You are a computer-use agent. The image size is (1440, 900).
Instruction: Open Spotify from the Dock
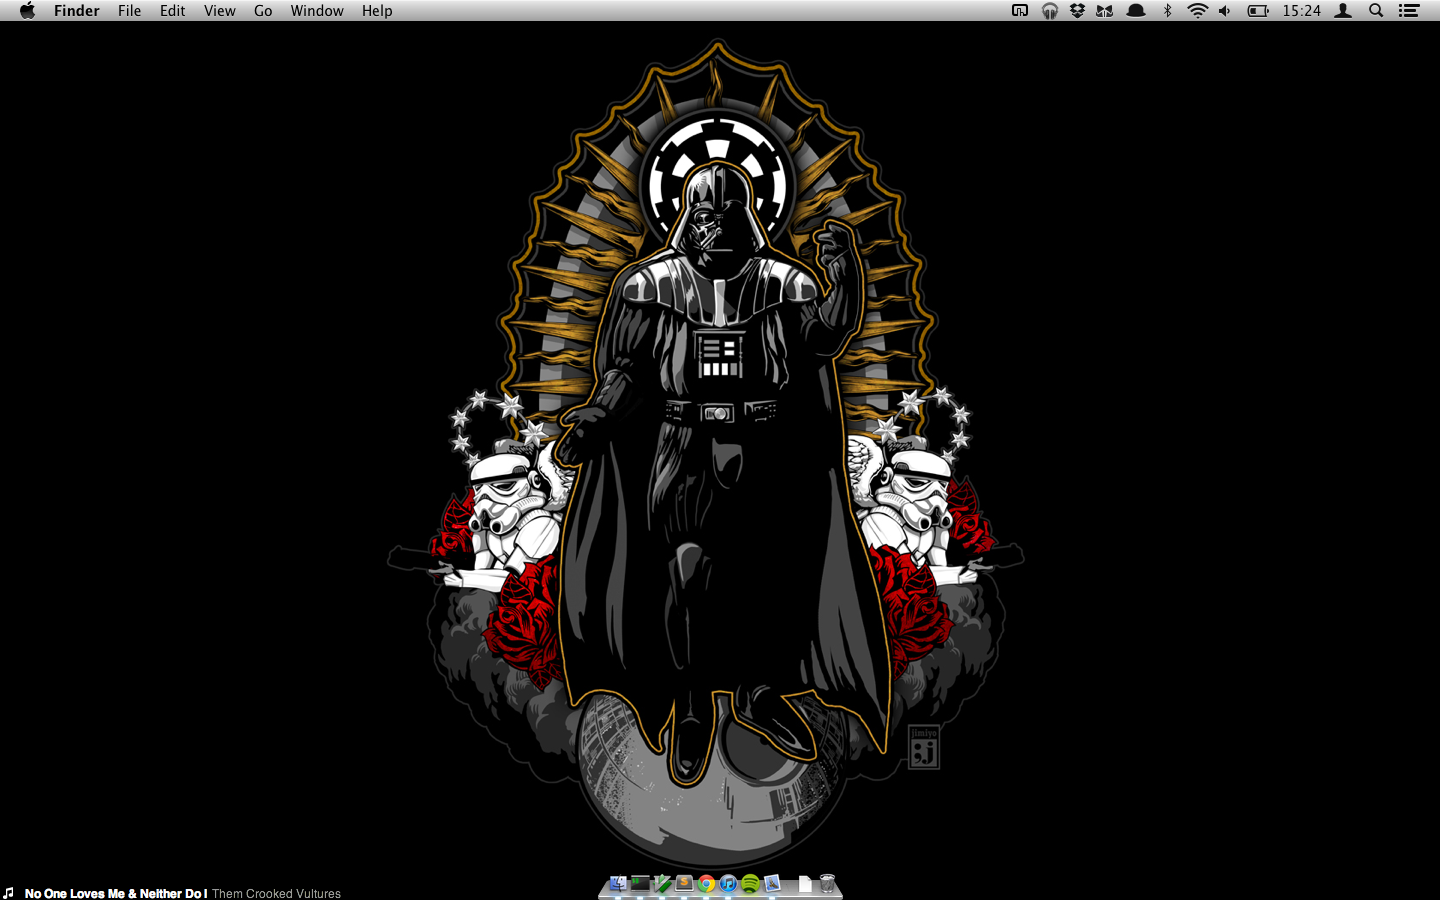(x=750, y=883)
